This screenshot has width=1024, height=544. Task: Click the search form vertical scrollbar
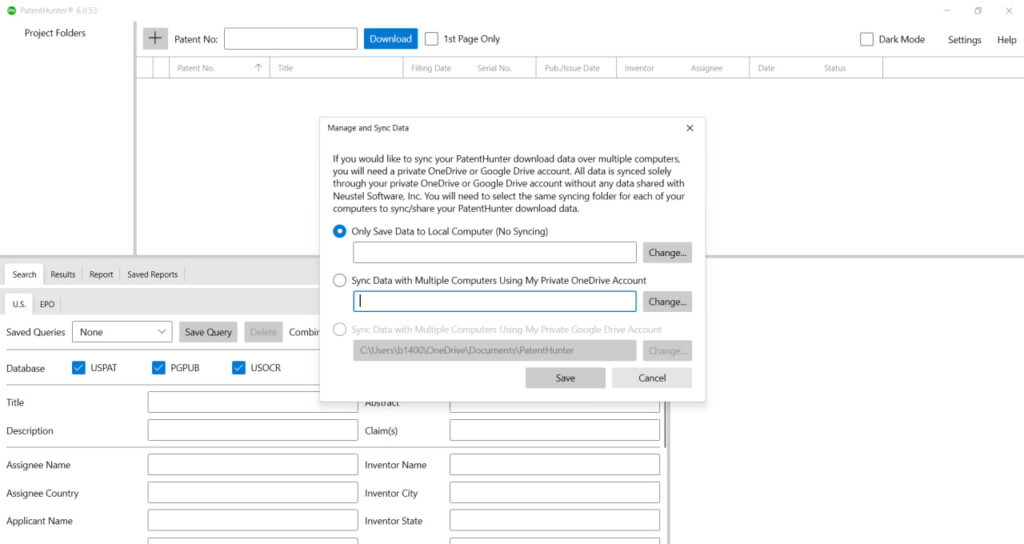point(665,424)
